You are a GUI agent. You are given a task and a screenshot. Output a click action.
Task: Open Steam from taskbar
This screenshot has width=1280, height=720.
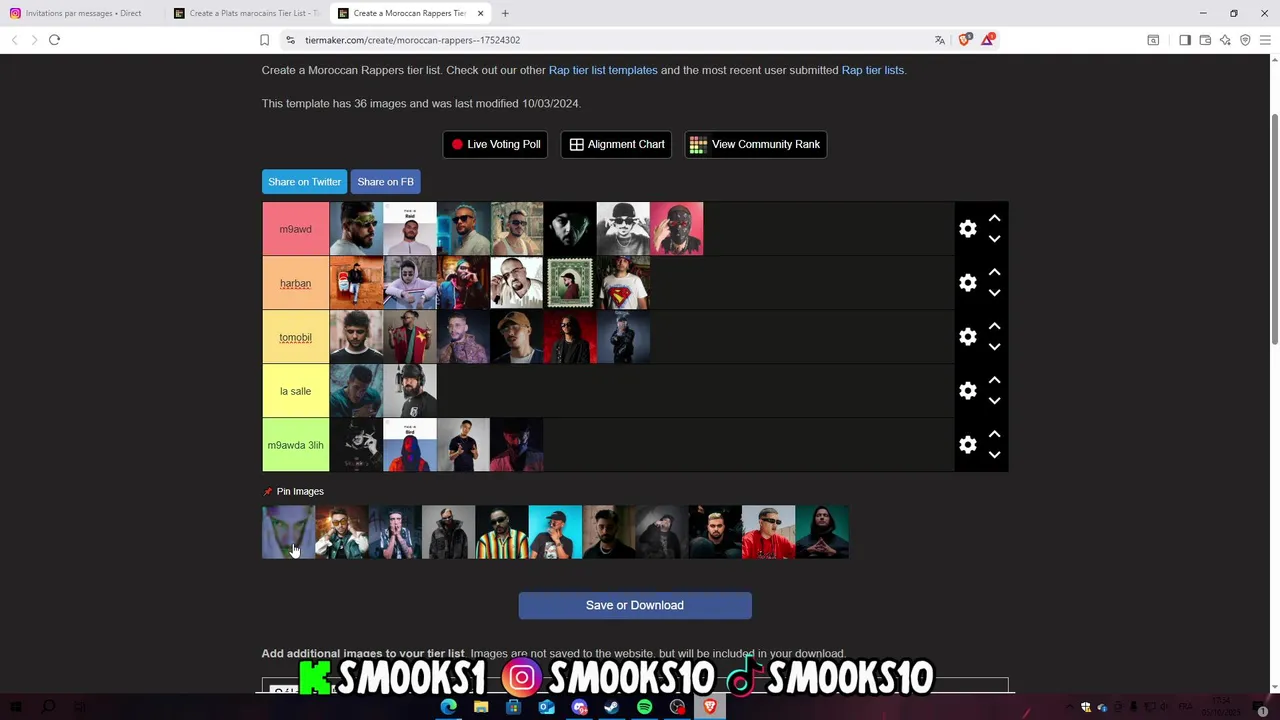[612, 707]
